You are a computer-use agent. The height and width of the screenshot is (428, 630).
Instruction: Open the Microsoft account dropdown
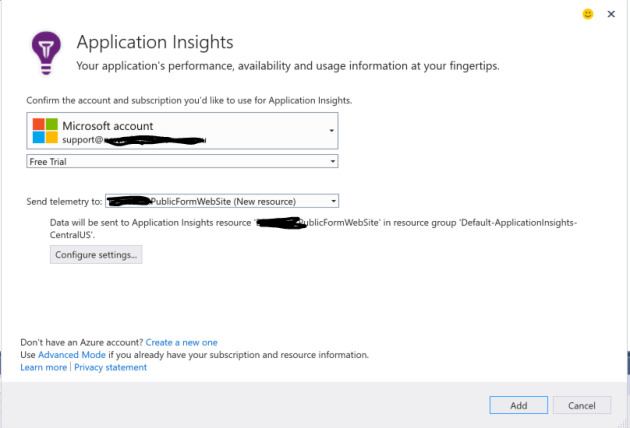[182, 131]
